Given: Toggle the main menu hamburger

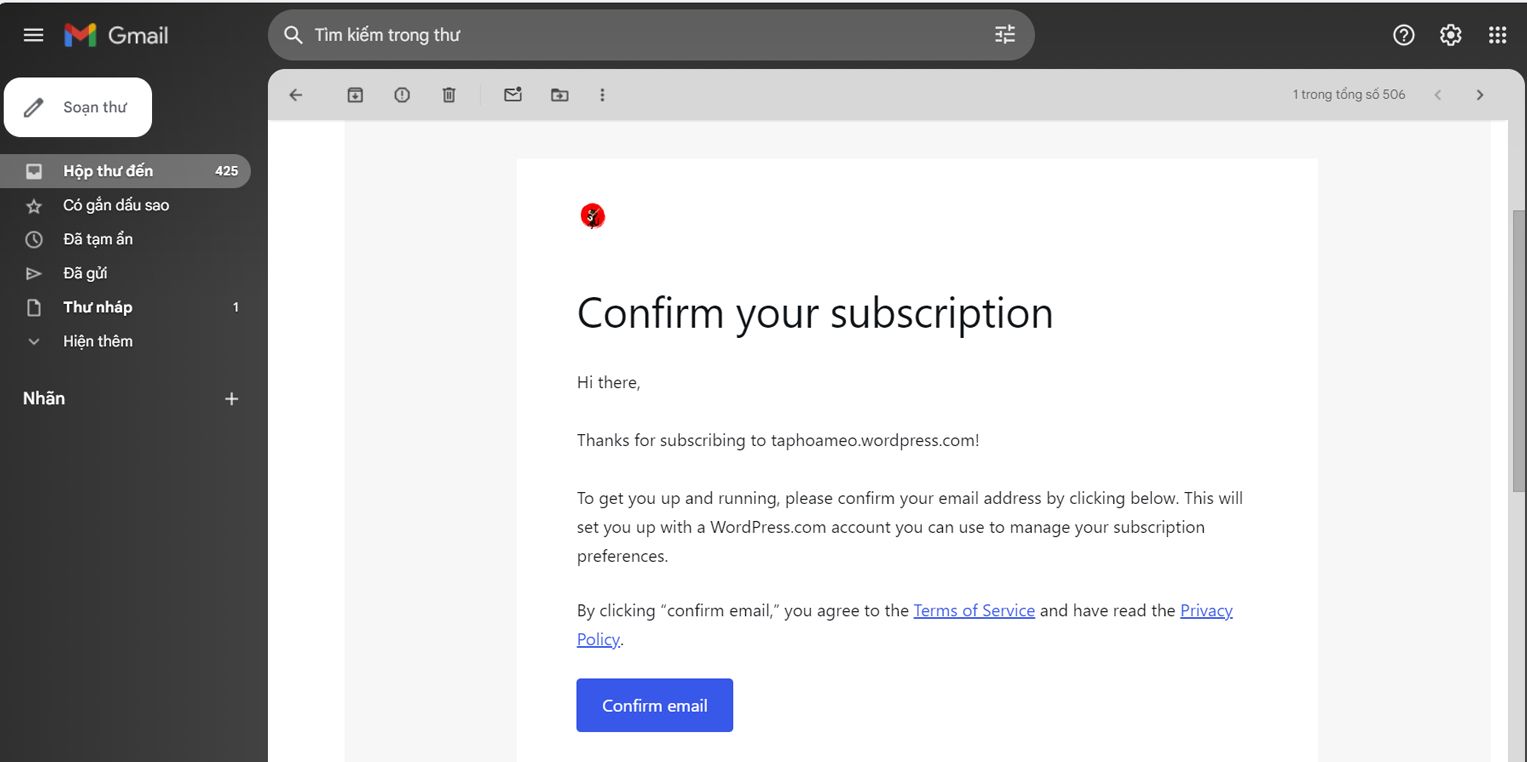Looking at the screenshot, I should tap(33, 35).
